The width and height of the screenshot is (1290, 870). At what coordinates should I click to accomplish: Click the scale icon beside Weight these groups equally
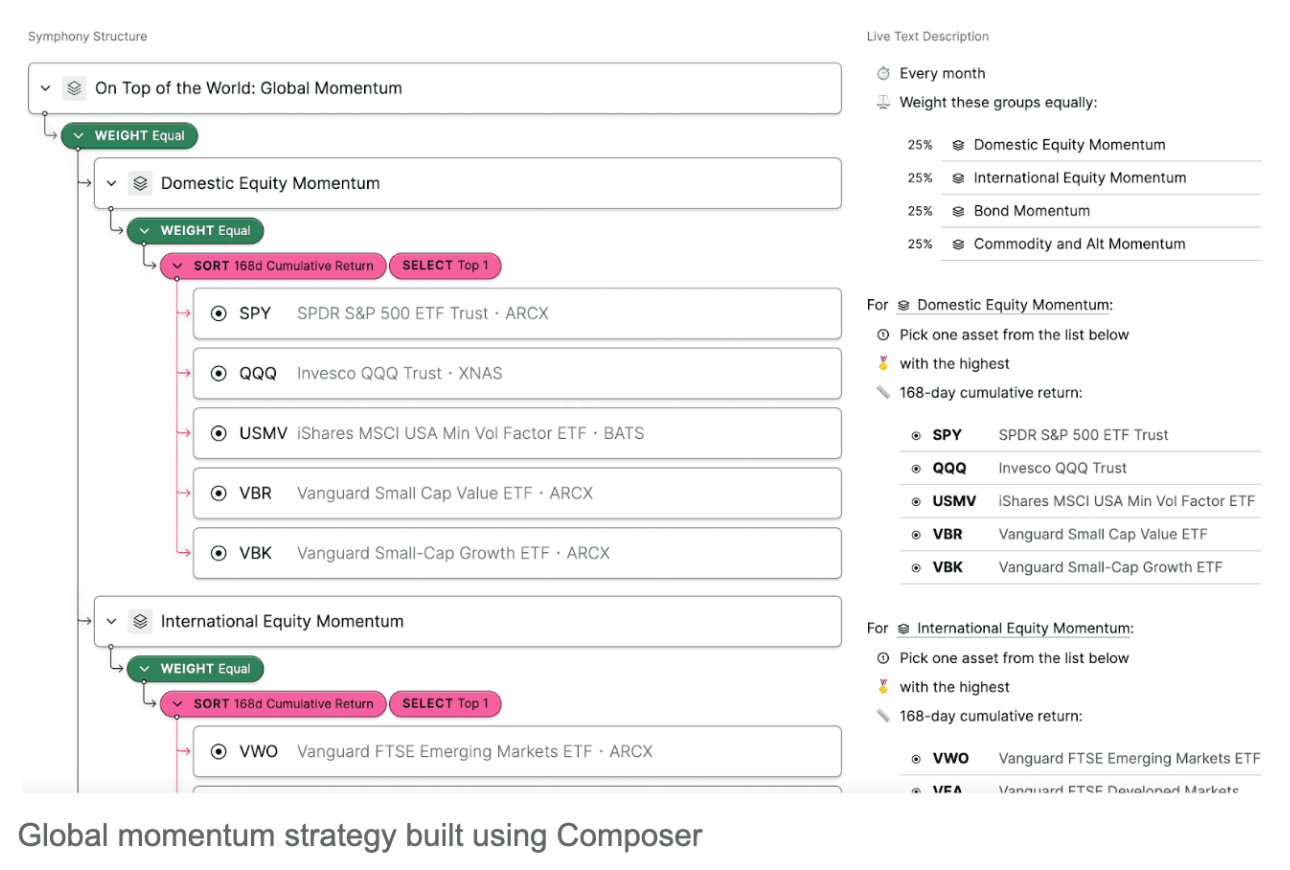pos(883,102)
